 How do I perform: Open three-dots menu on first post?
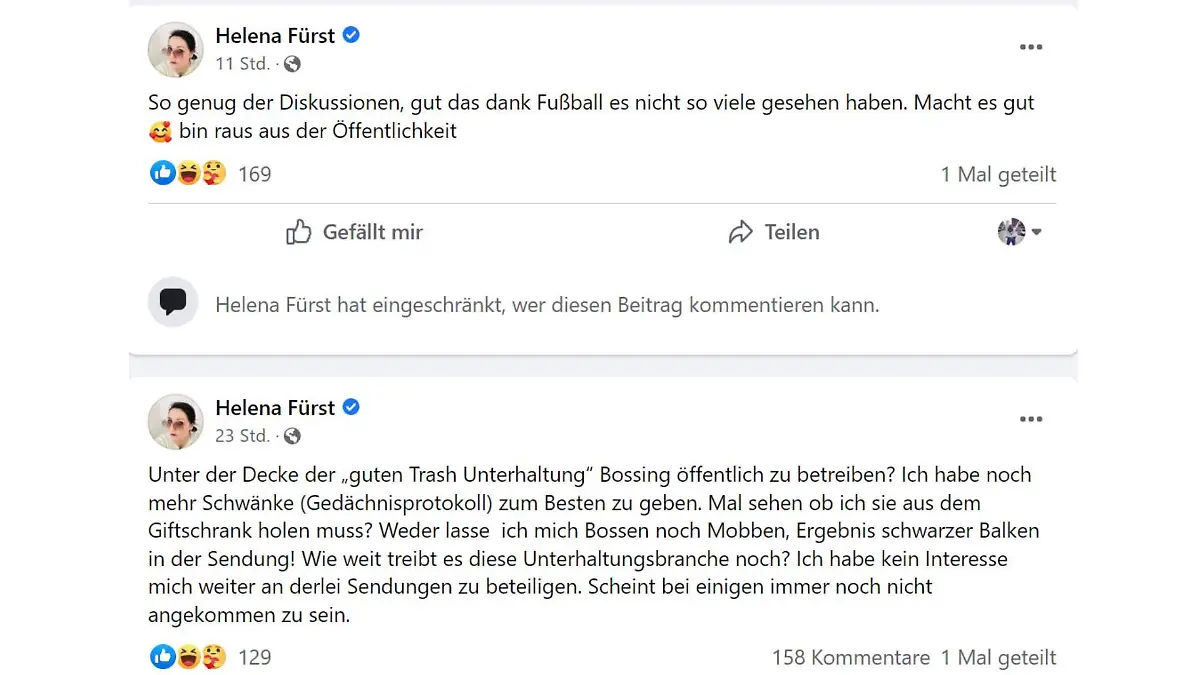click(x=1031, y=47)
